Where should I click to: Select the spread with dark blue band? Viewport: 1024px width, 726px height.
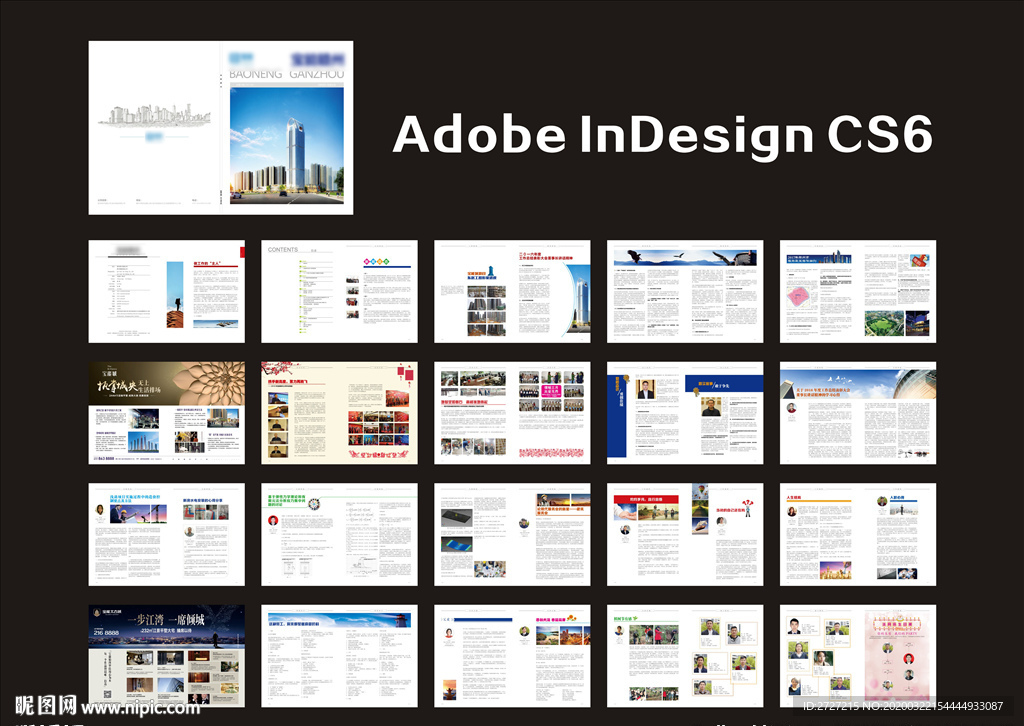[685, 413]
